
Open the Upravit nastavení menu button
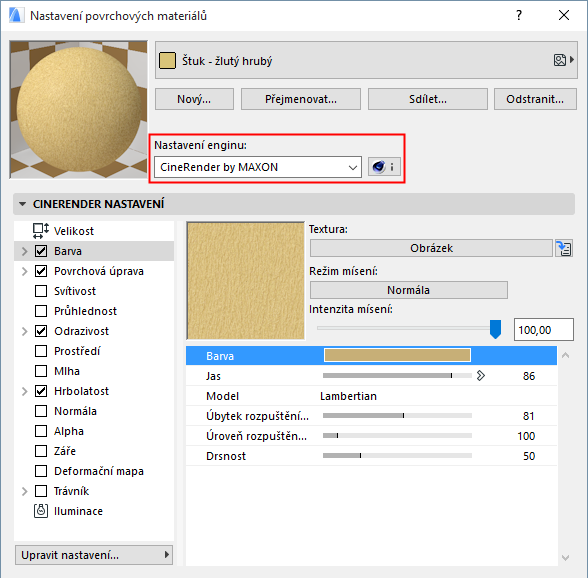[x=94, y=555]
